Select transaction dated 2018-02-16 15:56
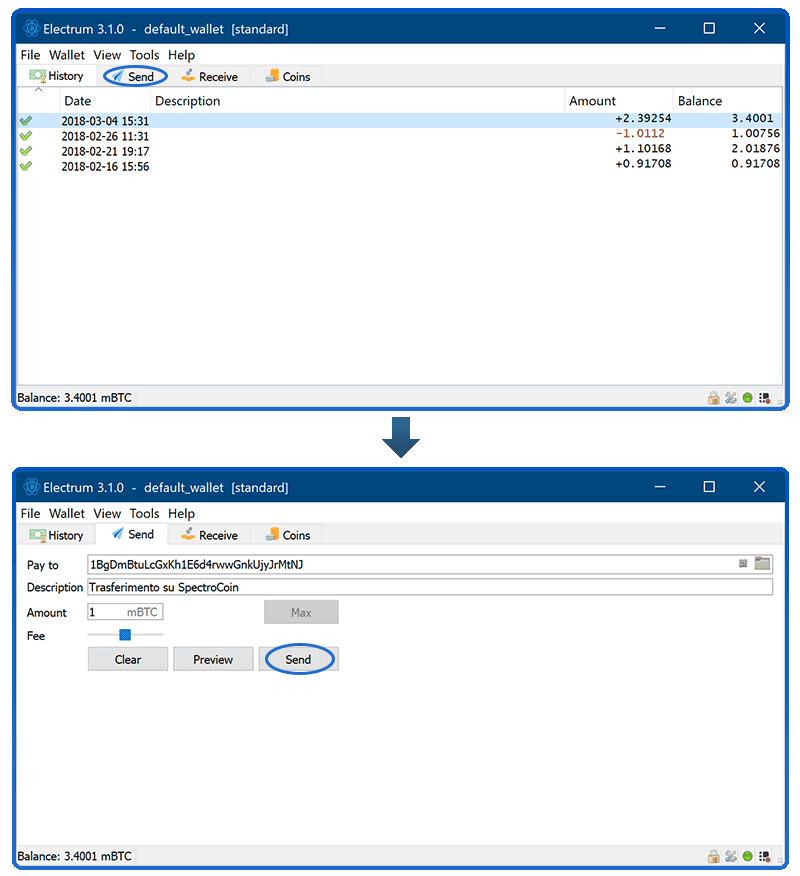Image resolution: width=800 pixels, height=876 pixels. (399, 166)
